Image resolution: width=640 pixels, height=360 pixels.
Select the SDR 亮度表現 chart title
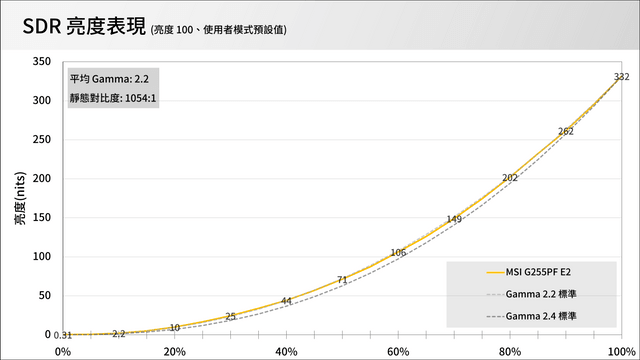[x=84, y=27]
